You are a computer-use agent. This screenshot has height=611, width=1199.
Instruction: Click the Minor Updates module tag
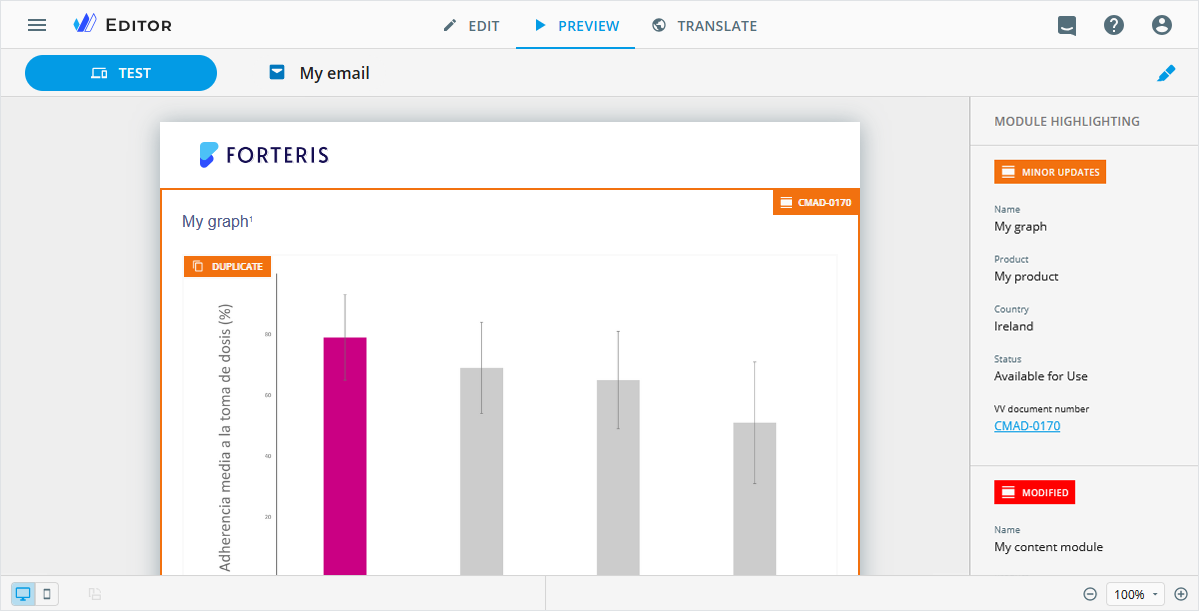1050,172
